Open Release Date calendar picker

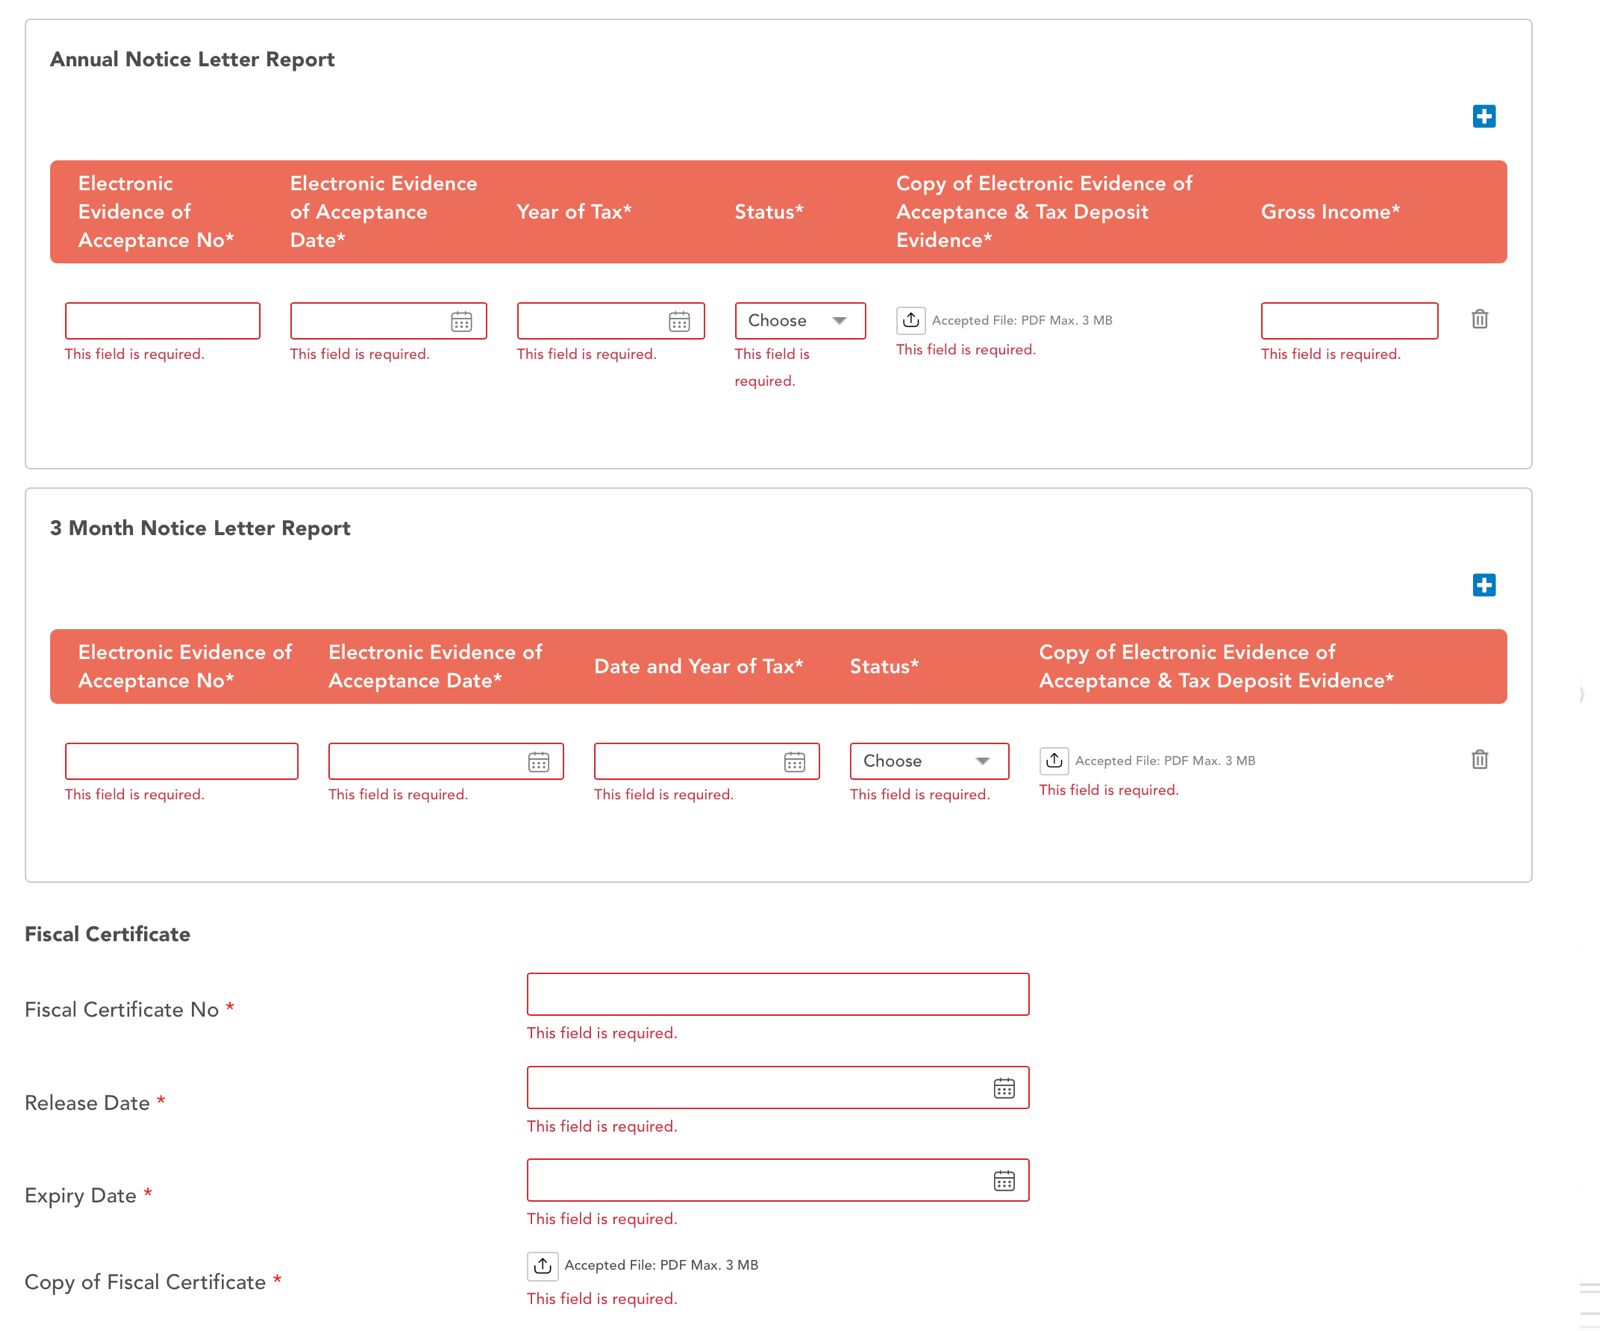click(1004, 1089)
